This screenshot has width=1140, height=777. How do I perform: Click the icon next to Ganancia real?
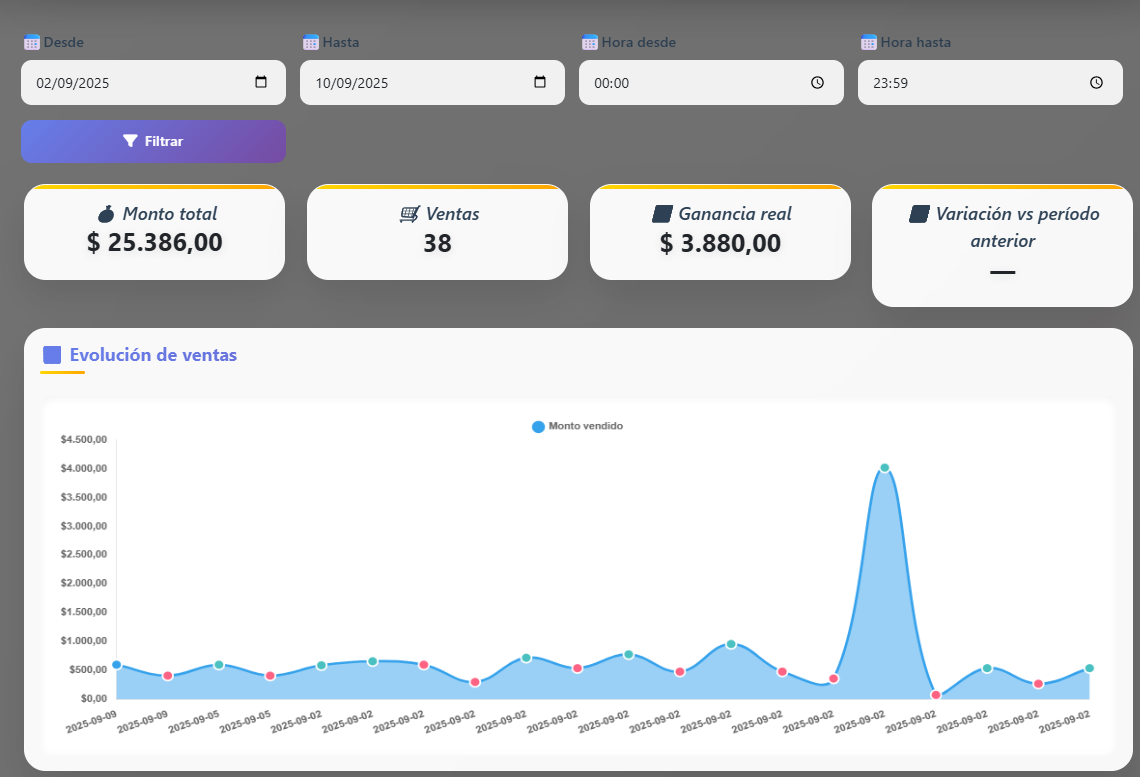coord(661,214)
